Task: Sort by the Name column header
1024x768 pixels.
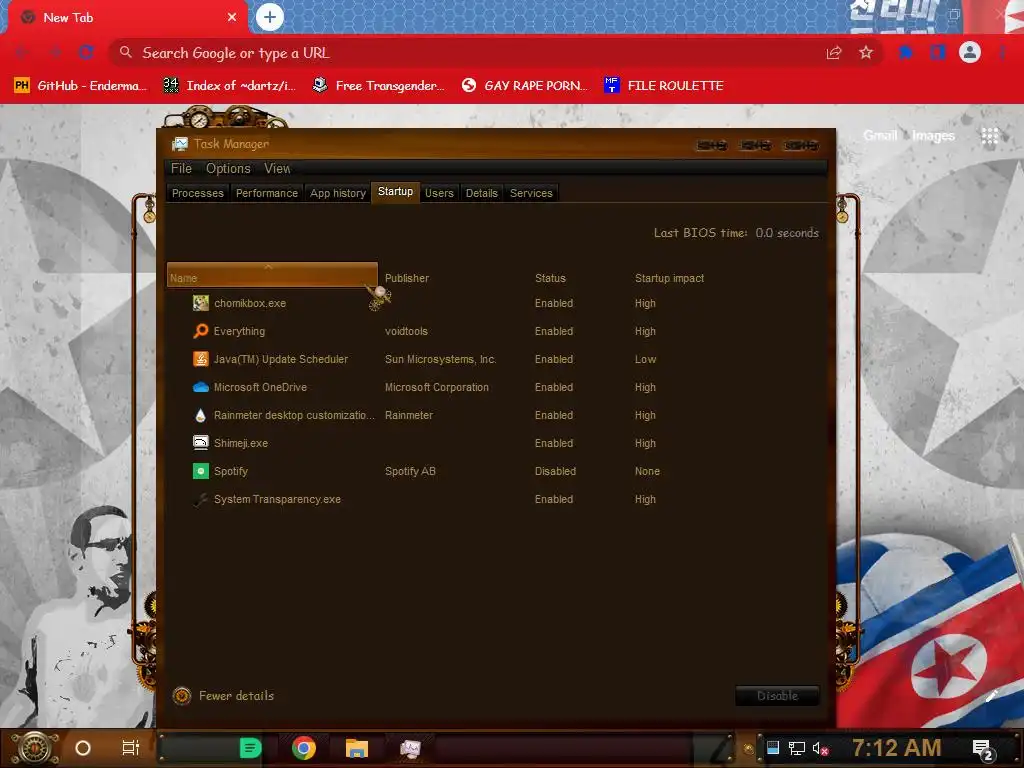Action: 272,275
